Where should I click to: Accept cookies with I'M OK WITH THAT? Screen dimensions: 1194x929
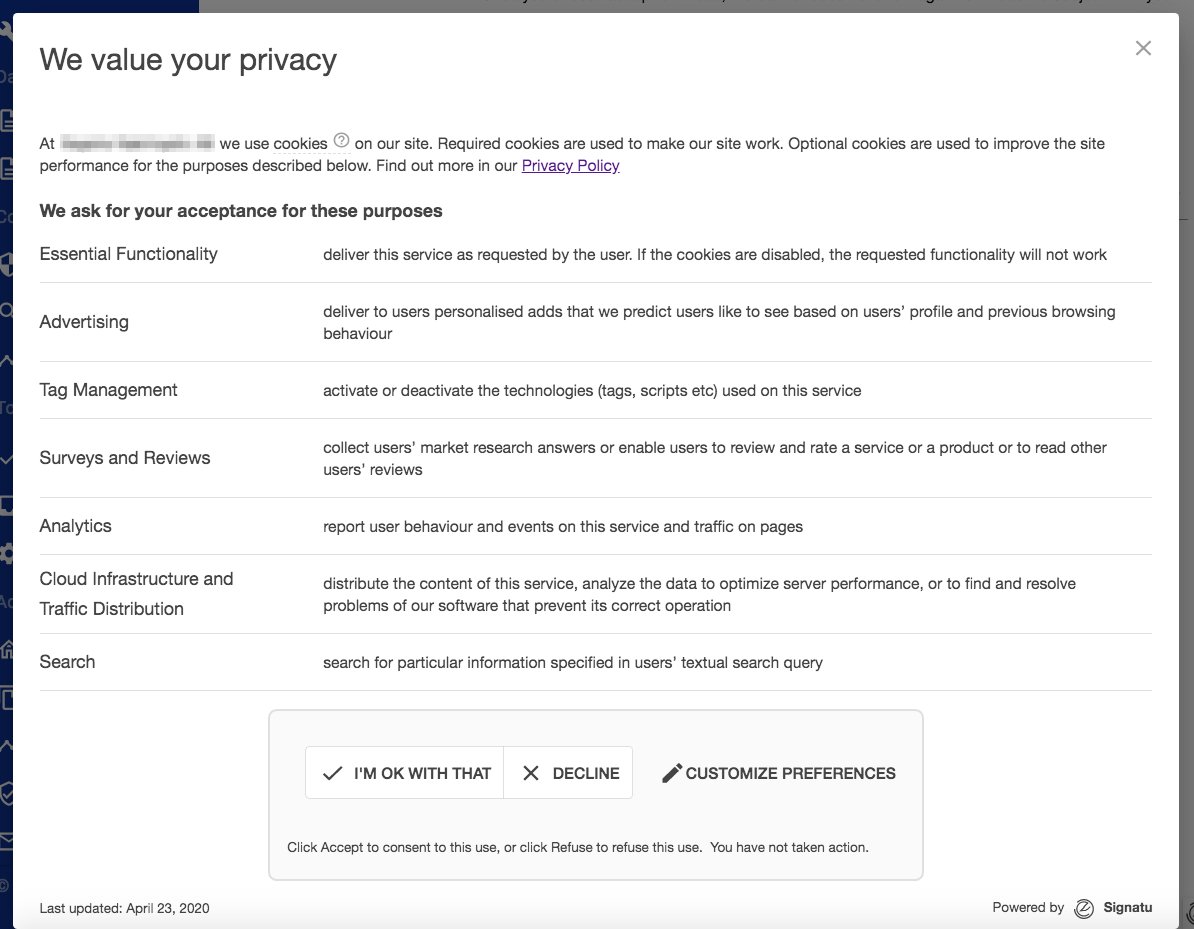[405, 773]
